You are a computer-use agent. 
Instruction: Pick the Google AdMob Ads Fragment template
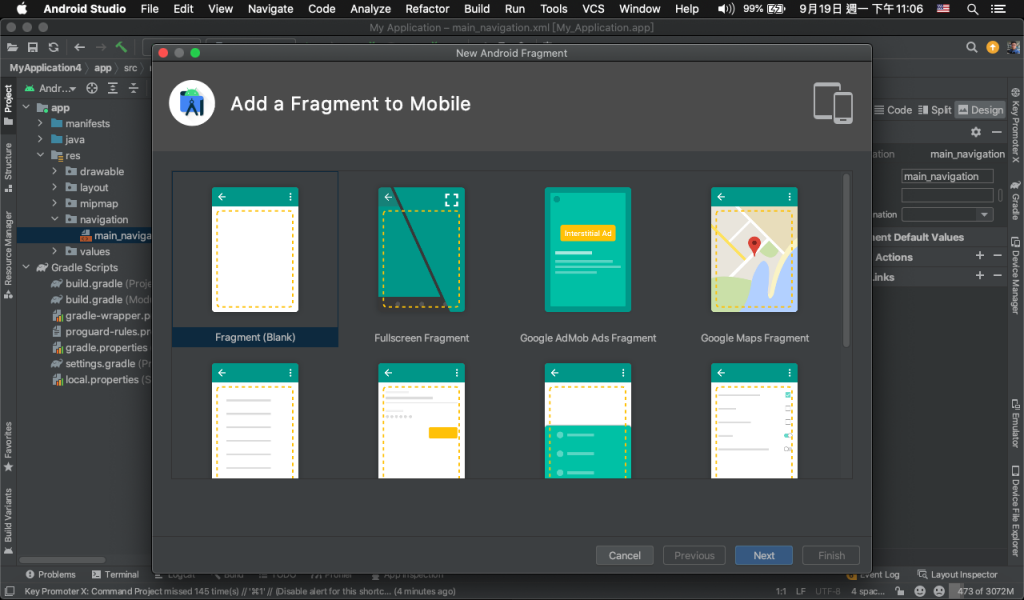(588, 259)
